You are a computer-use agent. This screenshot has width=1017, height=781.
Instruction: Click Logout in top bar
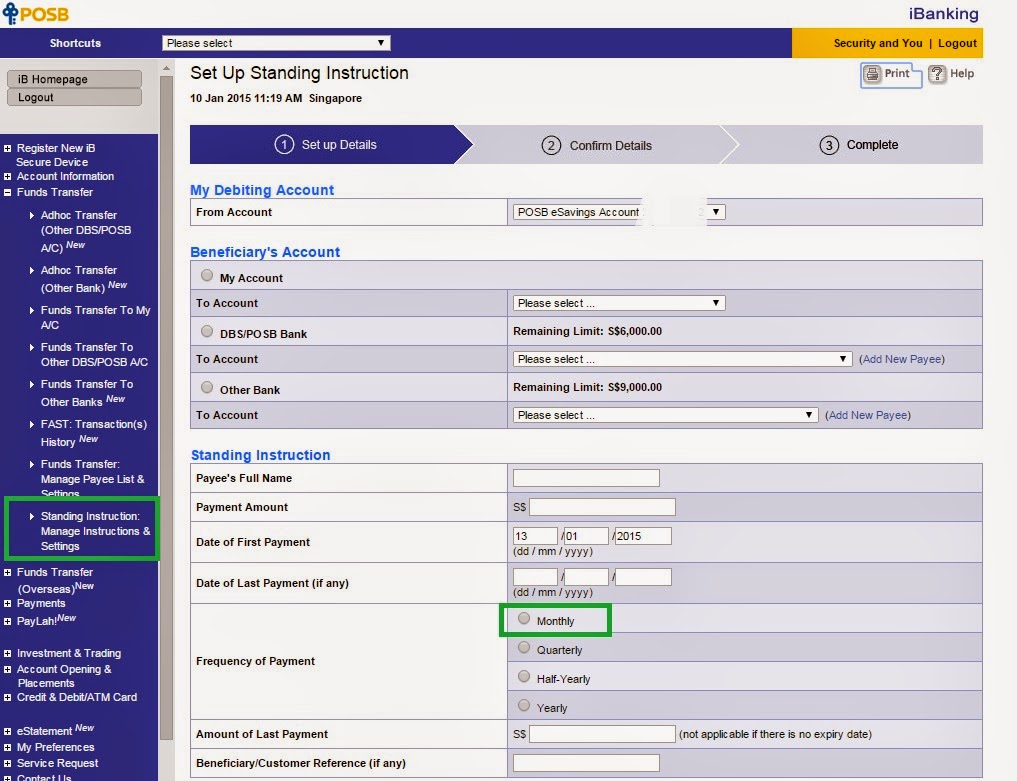957,43
